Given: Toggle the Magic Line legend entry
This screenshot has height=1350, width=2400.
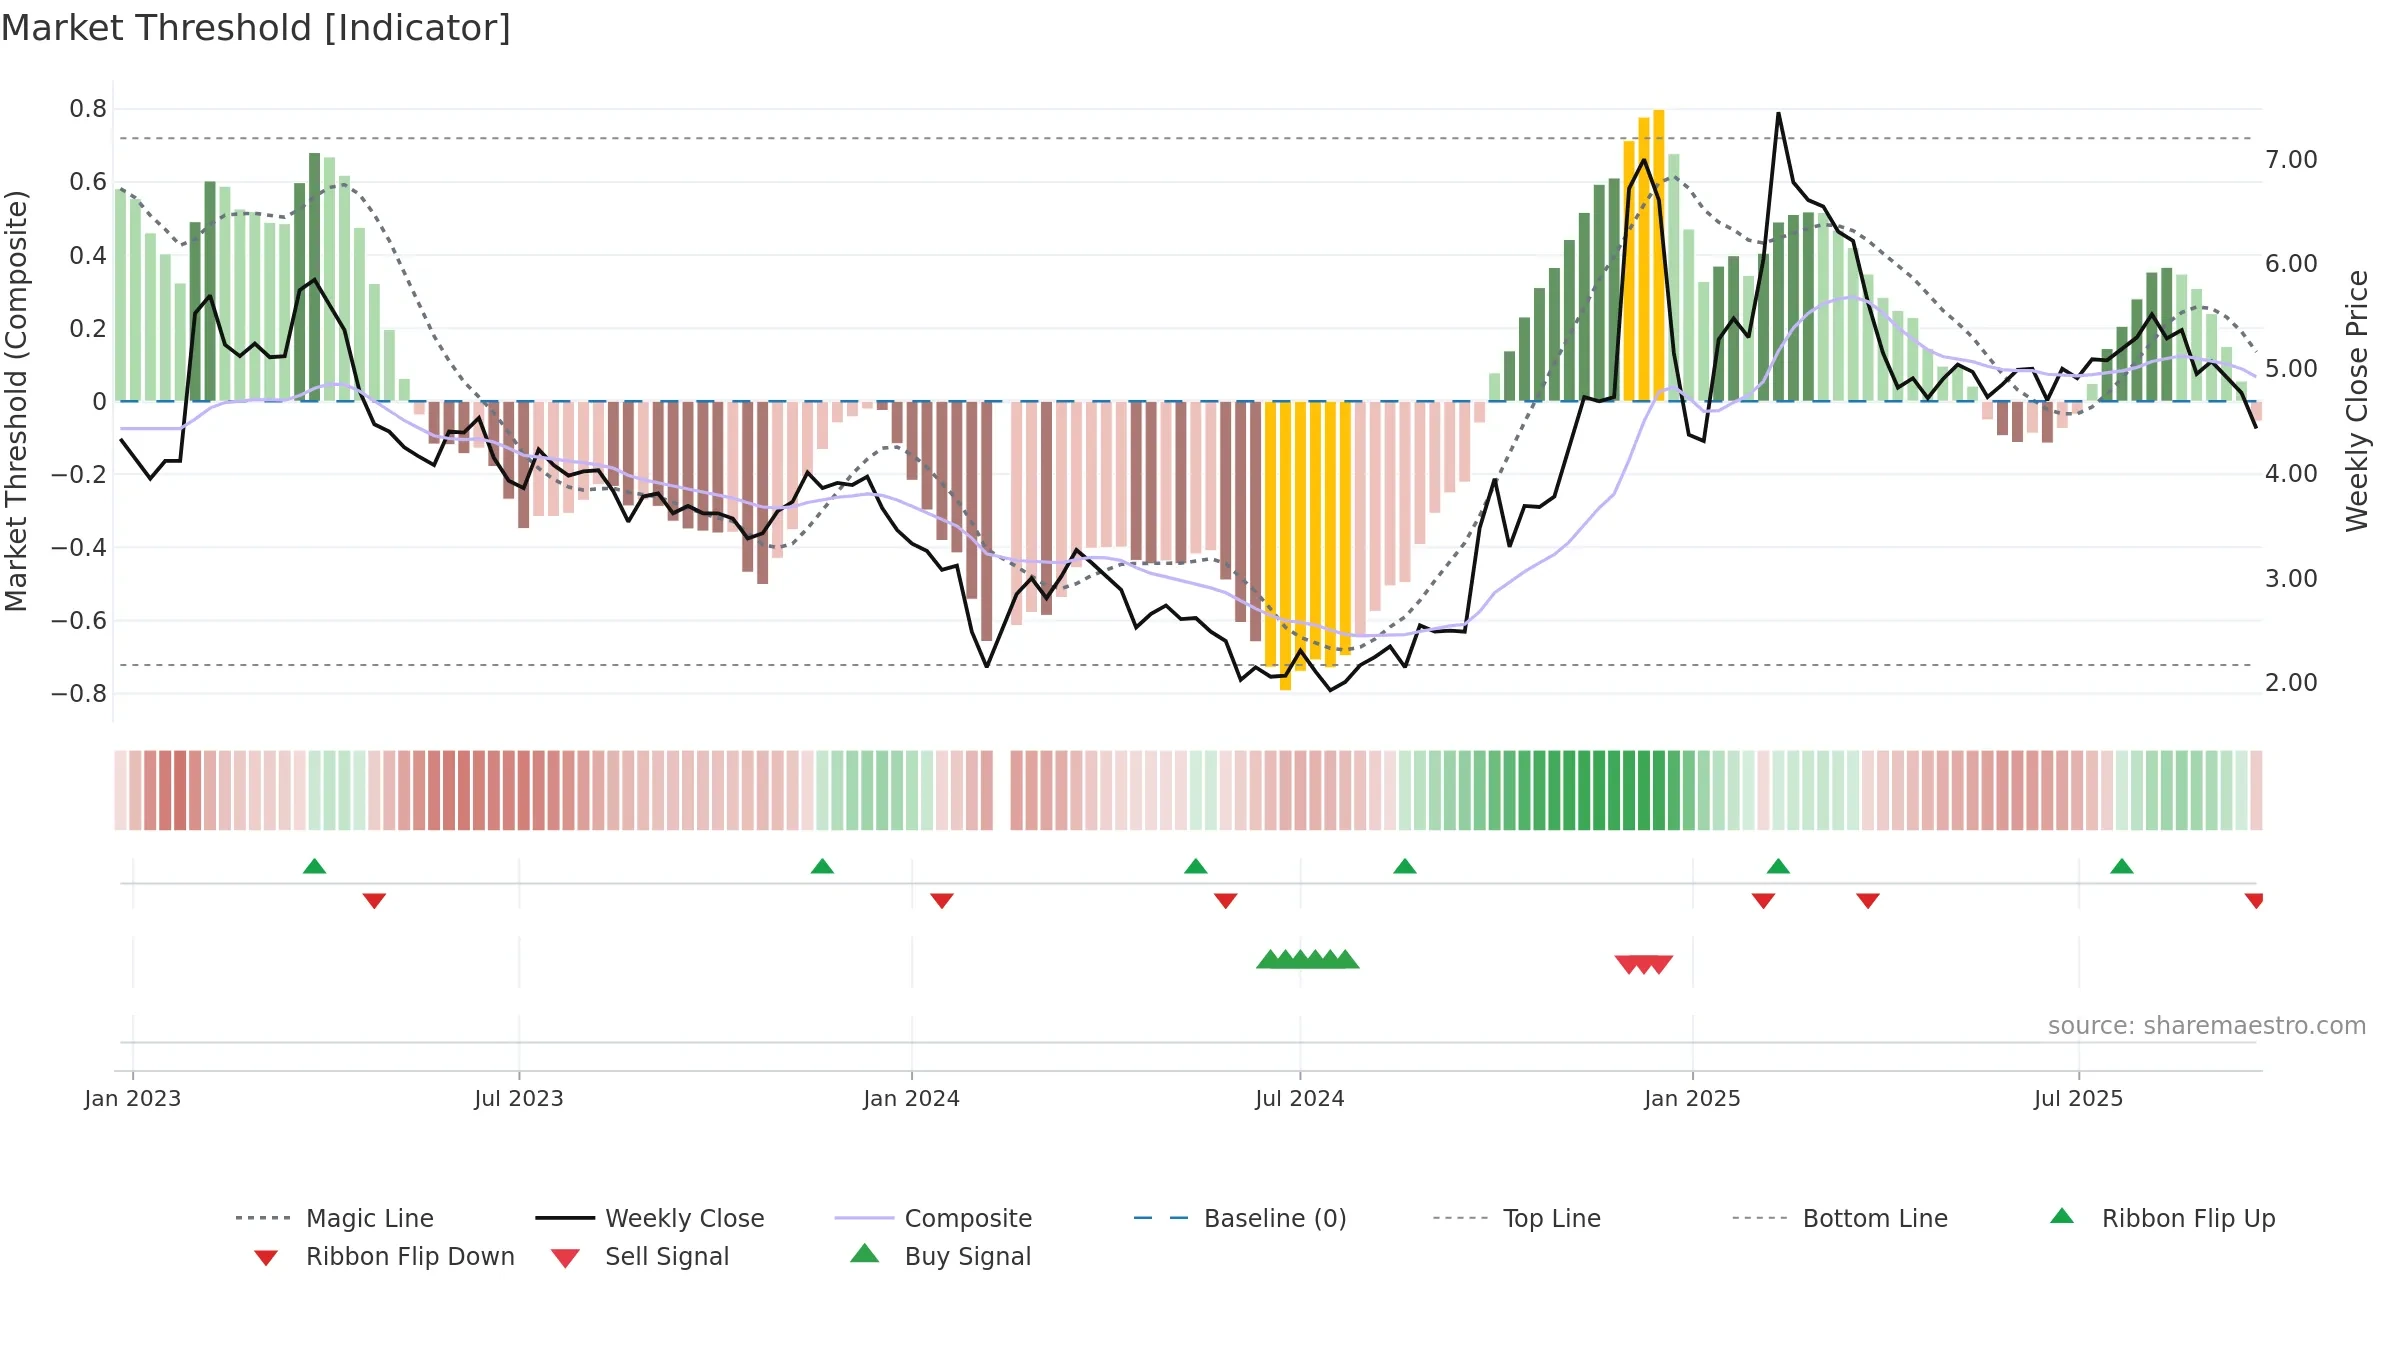Looking at the screenshot, I should click(x=335, y=1218).
